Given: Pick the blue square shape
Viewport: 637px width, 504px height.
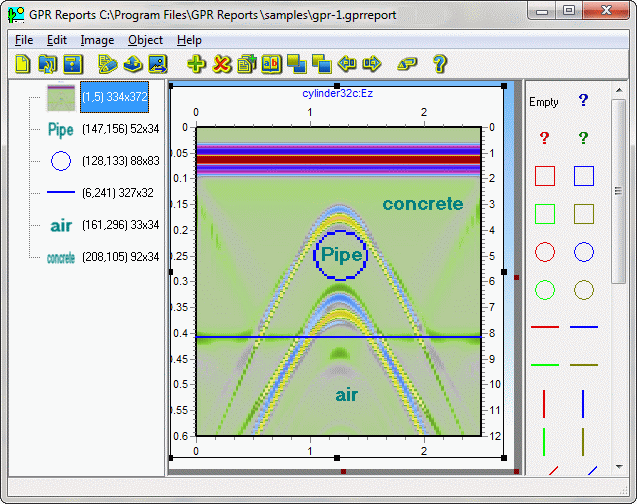Looking at the screenshot, I should point(584,176).
